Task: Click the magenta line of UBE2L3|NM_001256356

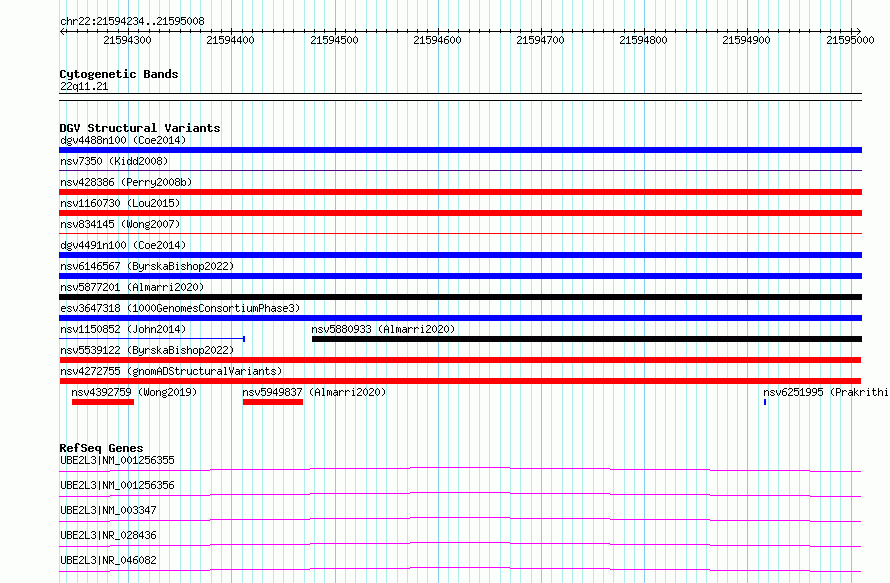Action: click(460, 494)
